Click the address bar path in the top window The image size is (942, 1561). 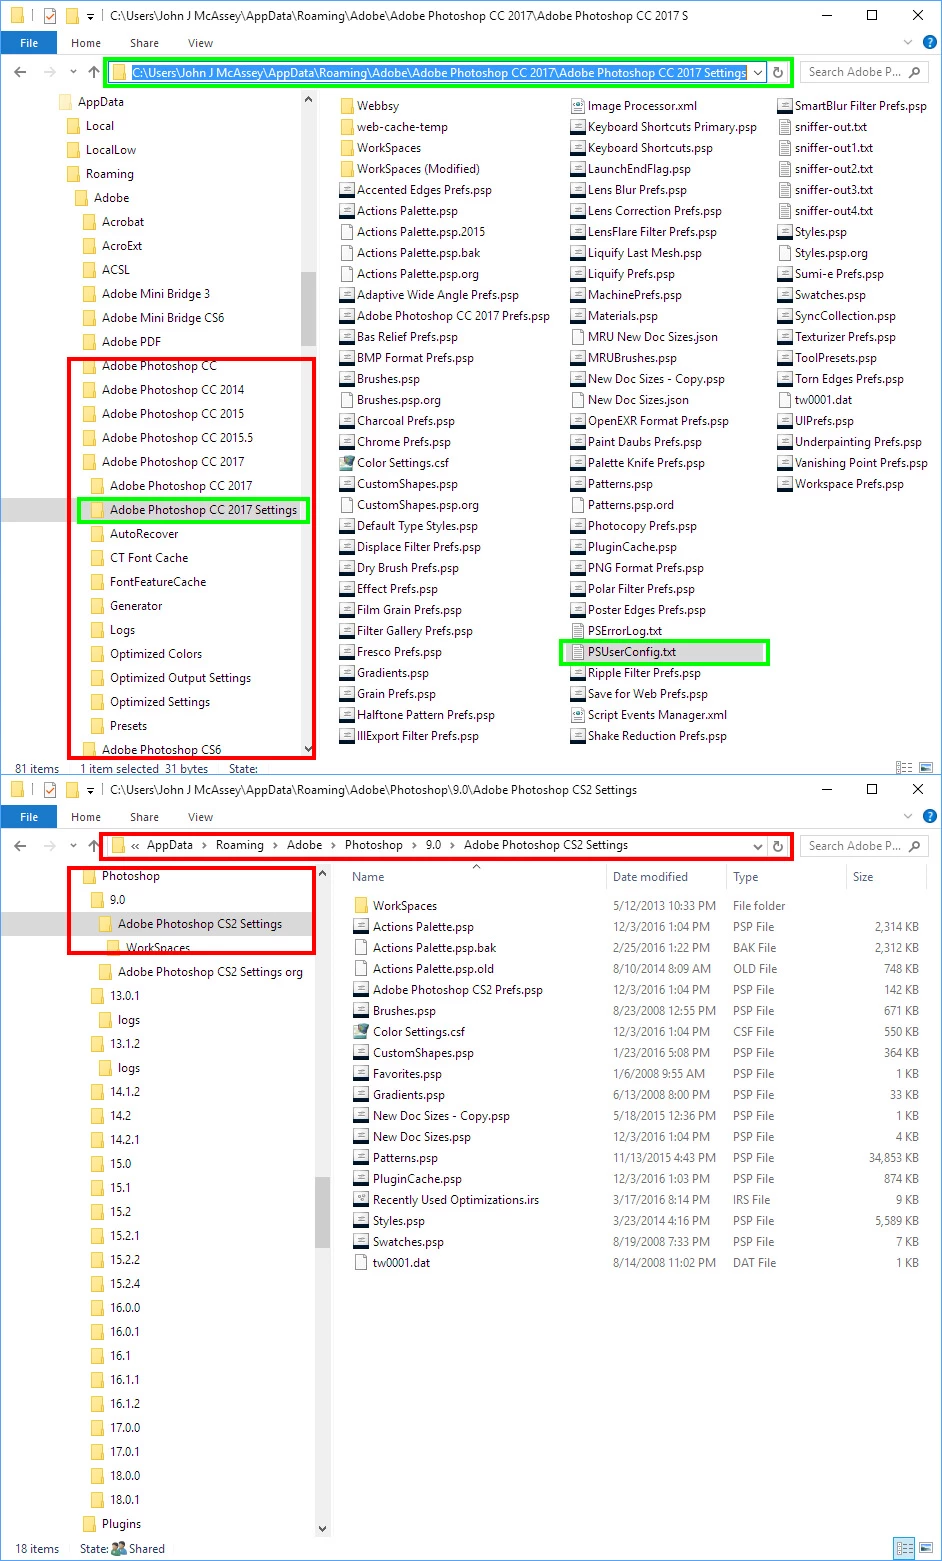click(x=439, y=72)
